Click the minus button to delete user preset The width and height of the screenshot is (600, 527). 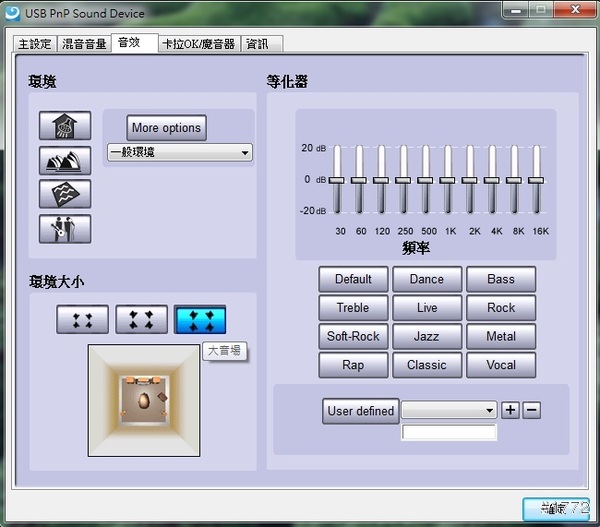[532, 410]
